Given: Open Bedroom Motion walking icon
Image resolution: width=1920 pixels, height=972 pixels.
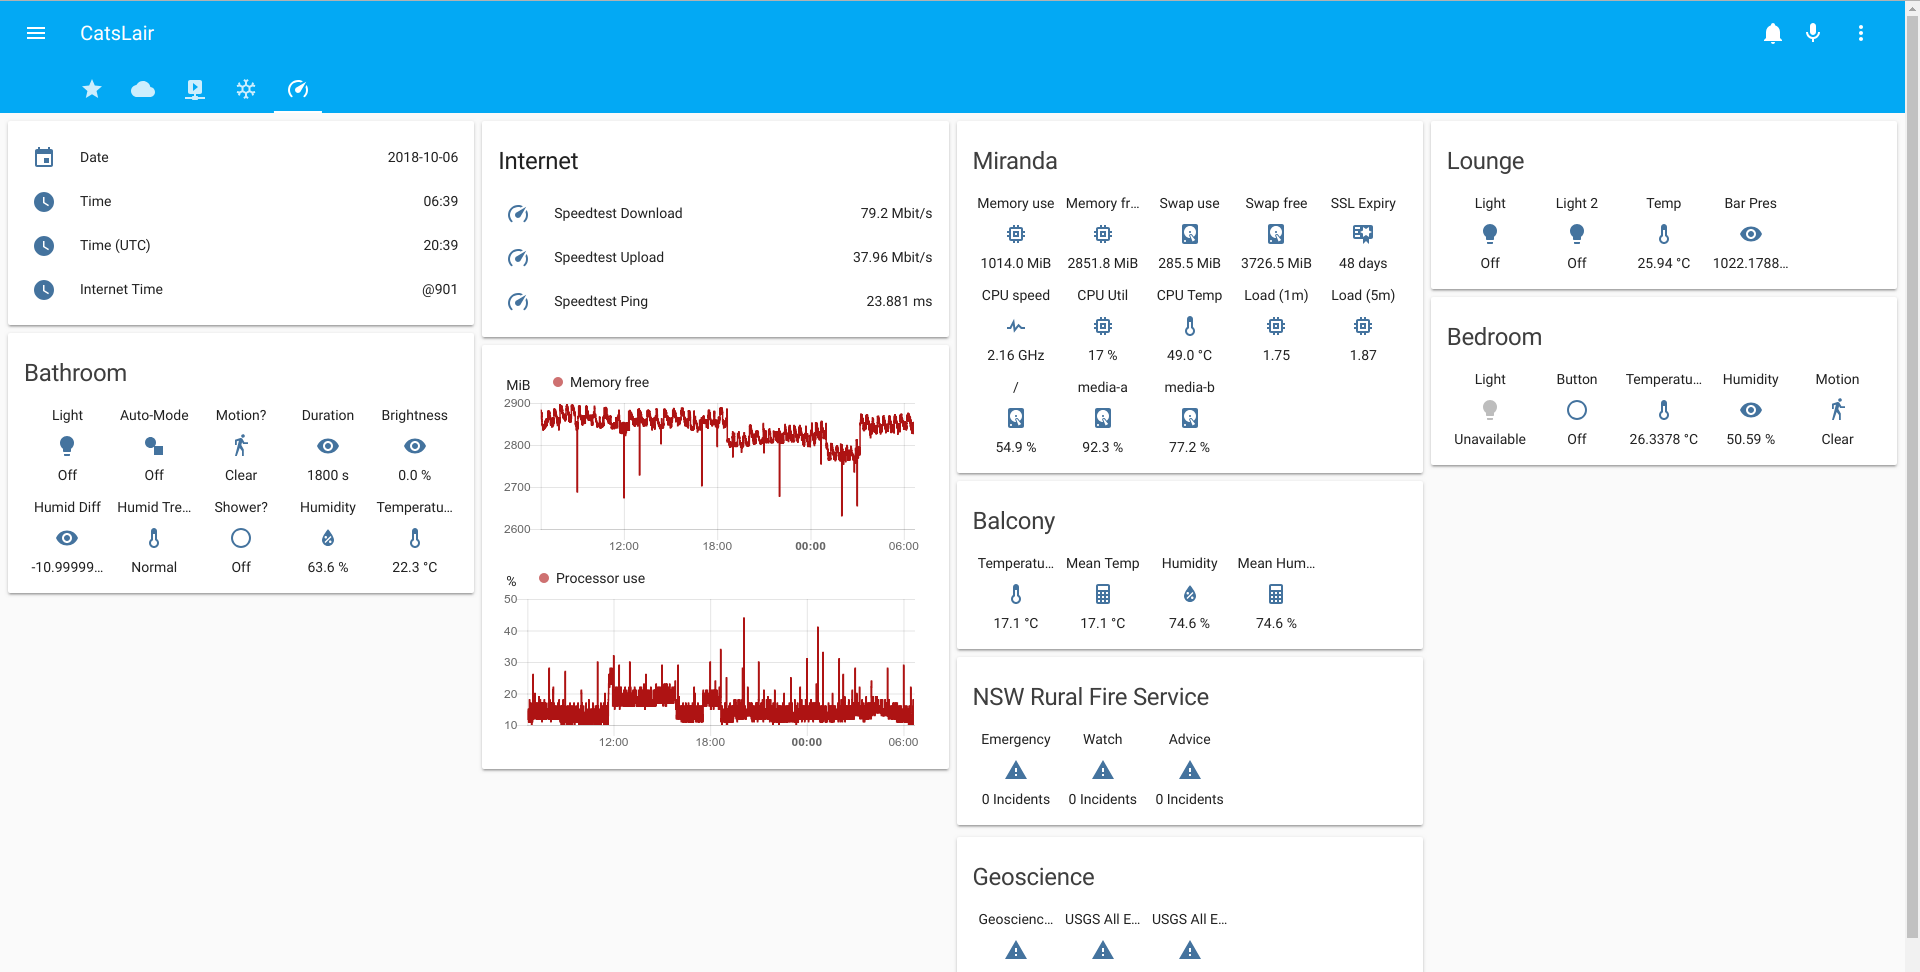Looking at the screenshot, I should 1838,410.
